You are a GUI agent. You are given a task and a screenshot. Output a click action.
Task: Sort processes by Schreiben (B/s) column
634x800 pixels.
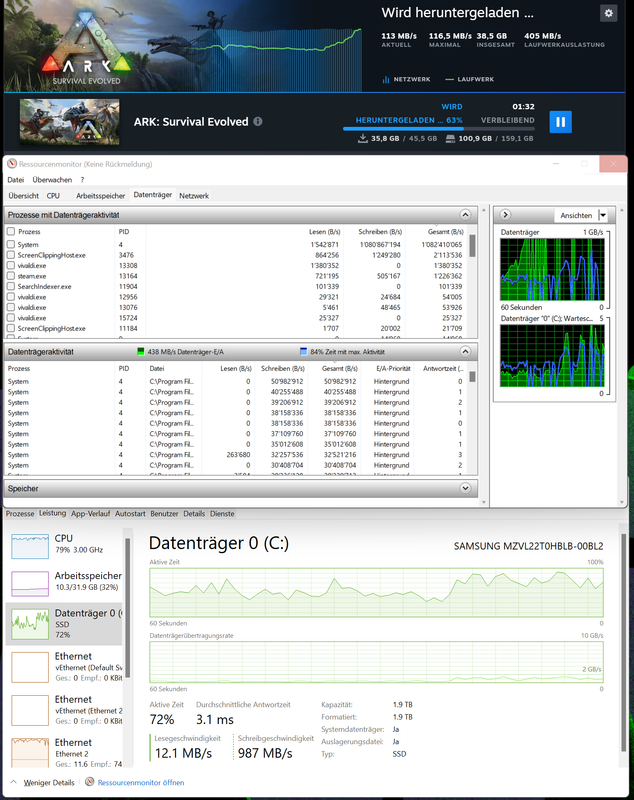(380, 232)
